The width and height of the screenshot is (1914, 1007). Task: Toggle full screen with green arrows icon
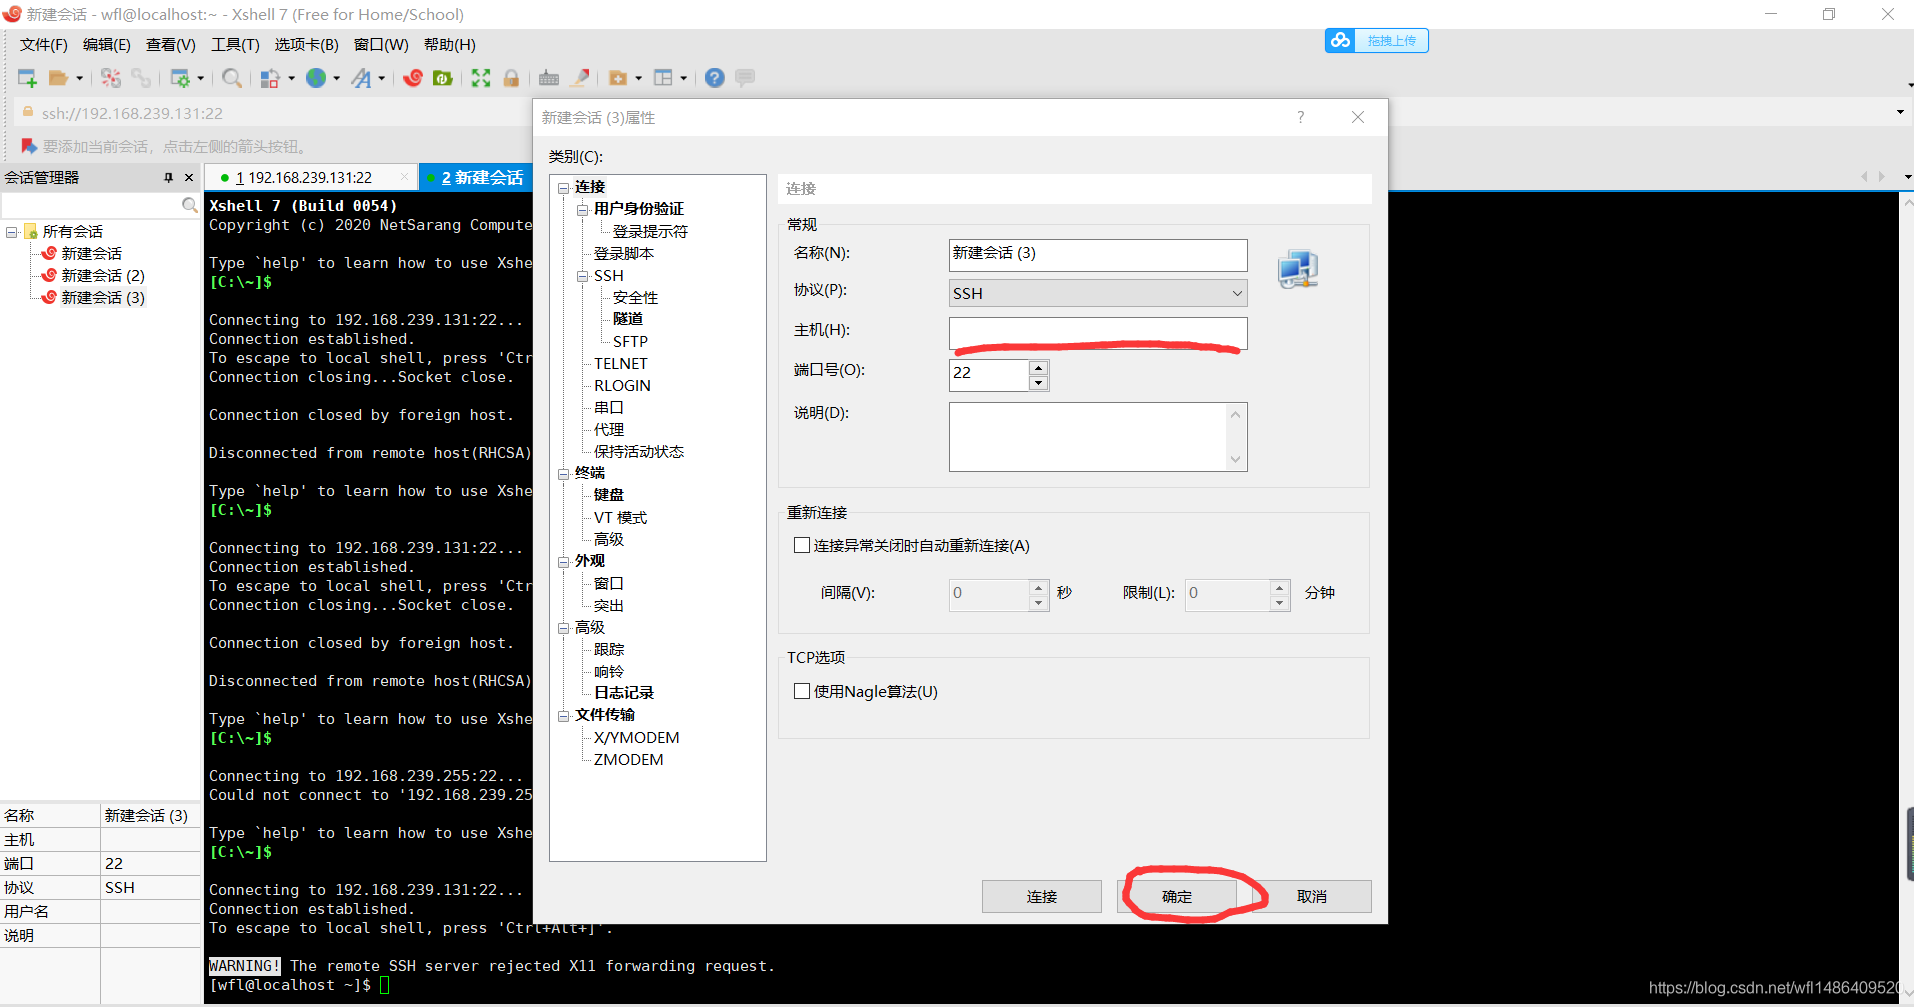point(481,78)
